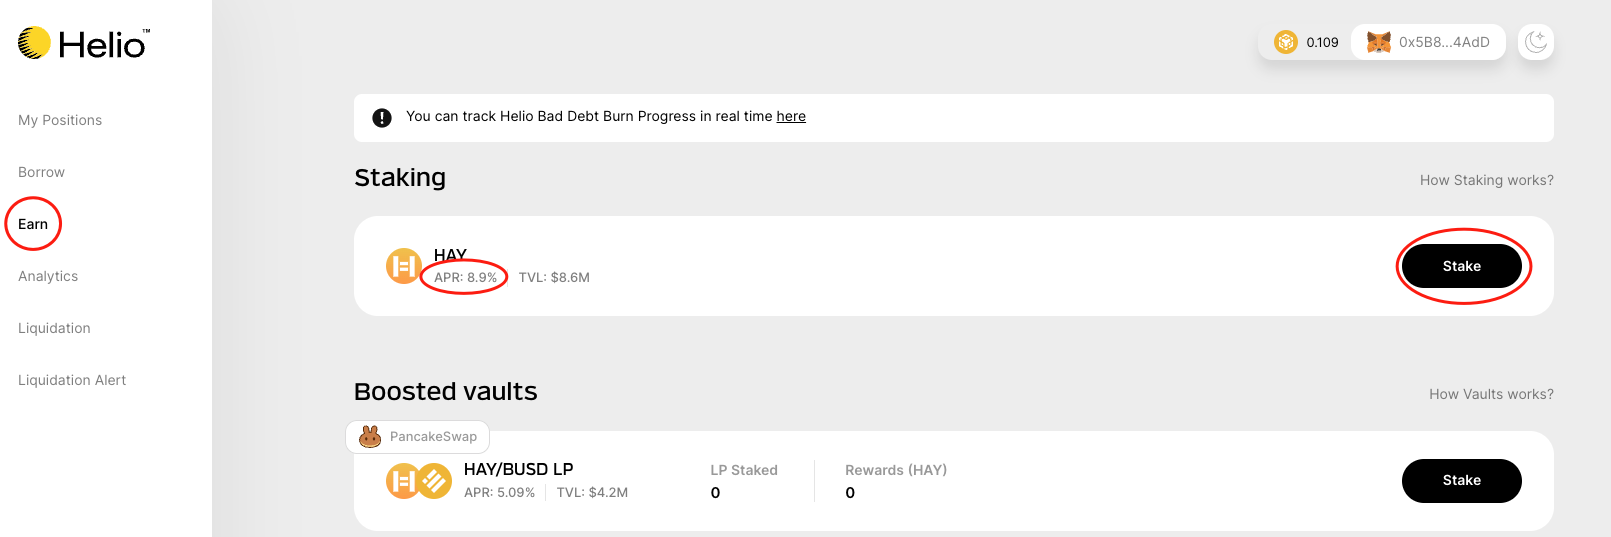Select Earn in the sidebar
1611x537 pixels.
(x=33, y=224)
